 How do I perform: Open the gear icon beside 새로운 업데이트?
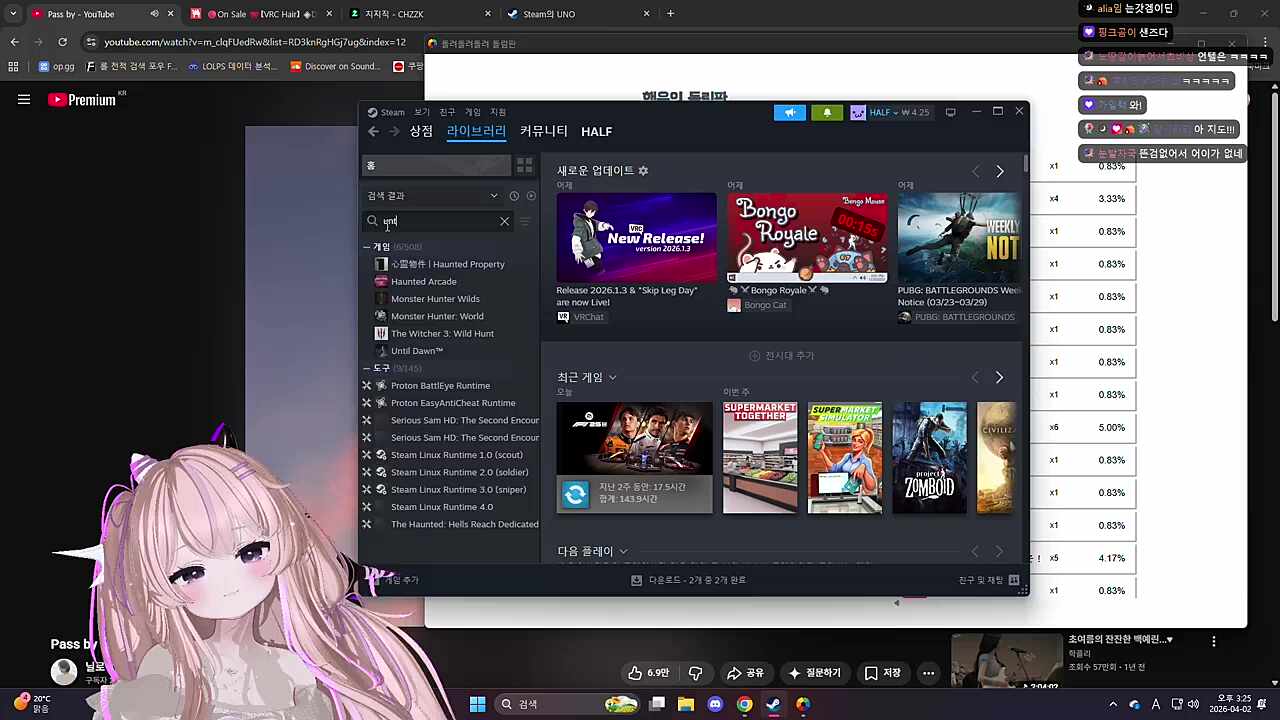coord(643,170)
